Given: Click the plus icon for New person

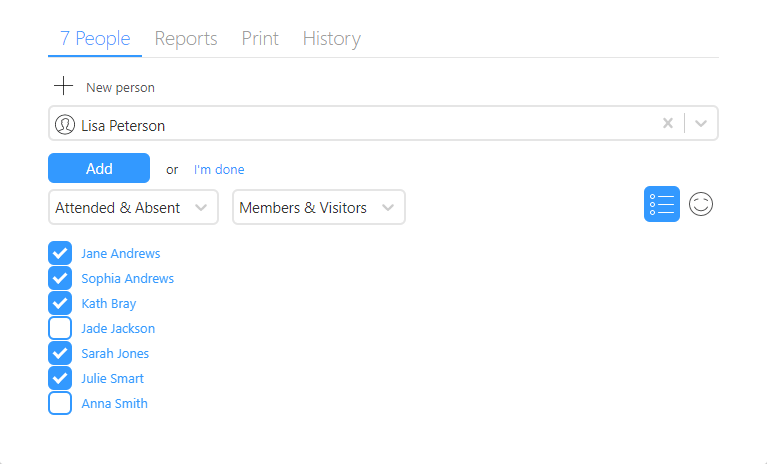Looking at the screenshot, I should click(x=63, y=86).
